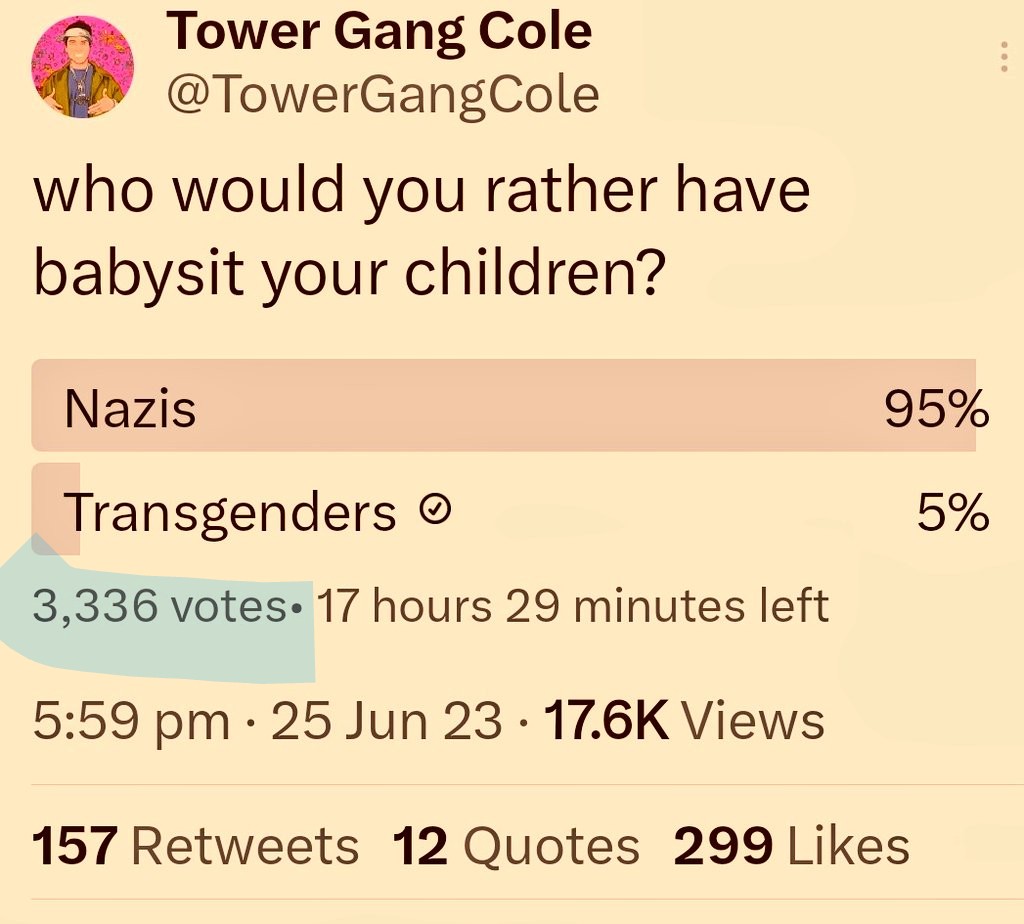Image resolution: width=1024 pixels, height=924 pixels.
Task: Select the second poll option label
Action: coord(230,514)
